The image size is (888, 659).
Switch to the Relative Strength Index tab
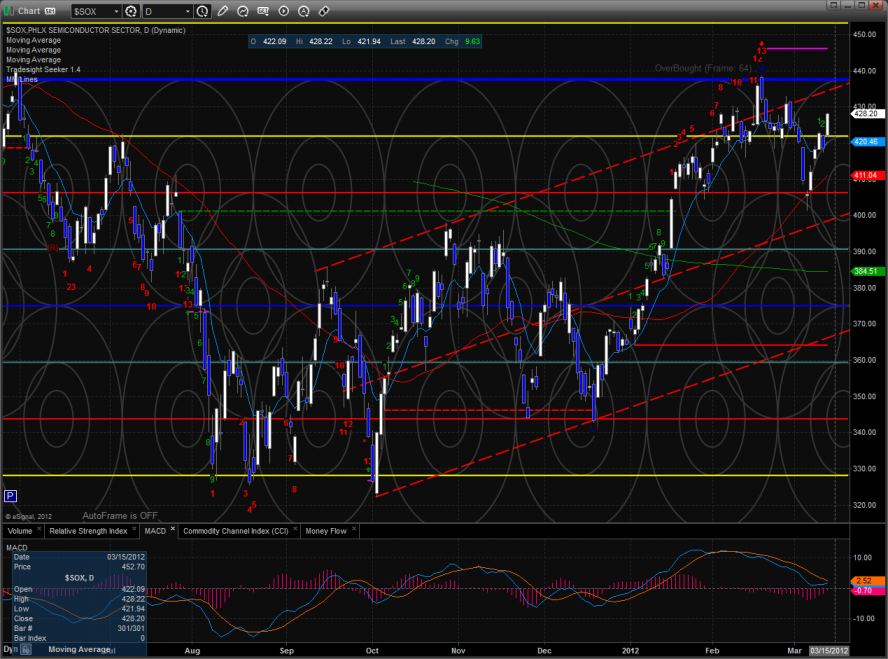(88, 531)
